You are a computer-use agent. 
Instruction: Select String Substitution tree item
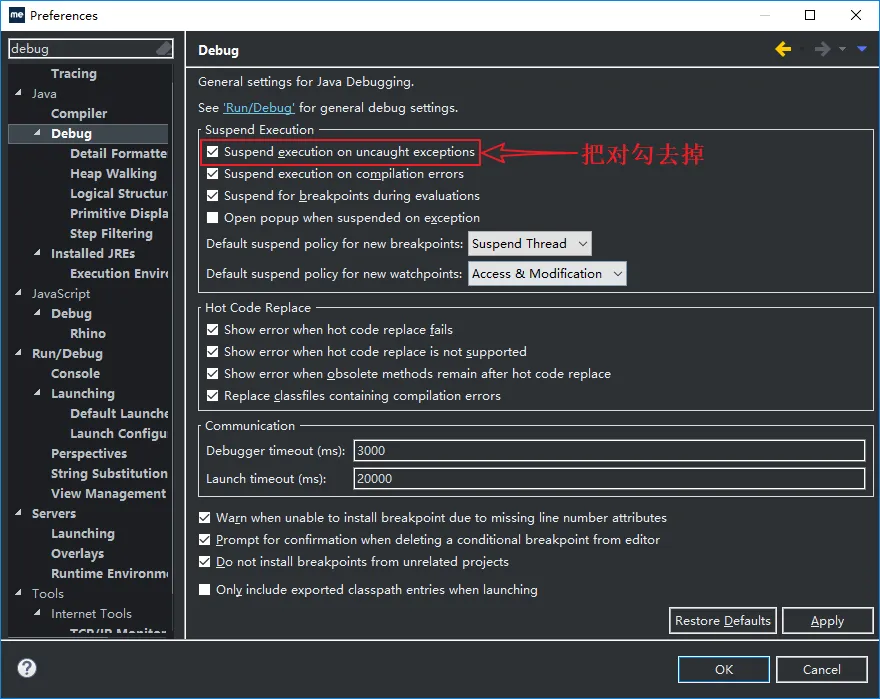[109, 473]
